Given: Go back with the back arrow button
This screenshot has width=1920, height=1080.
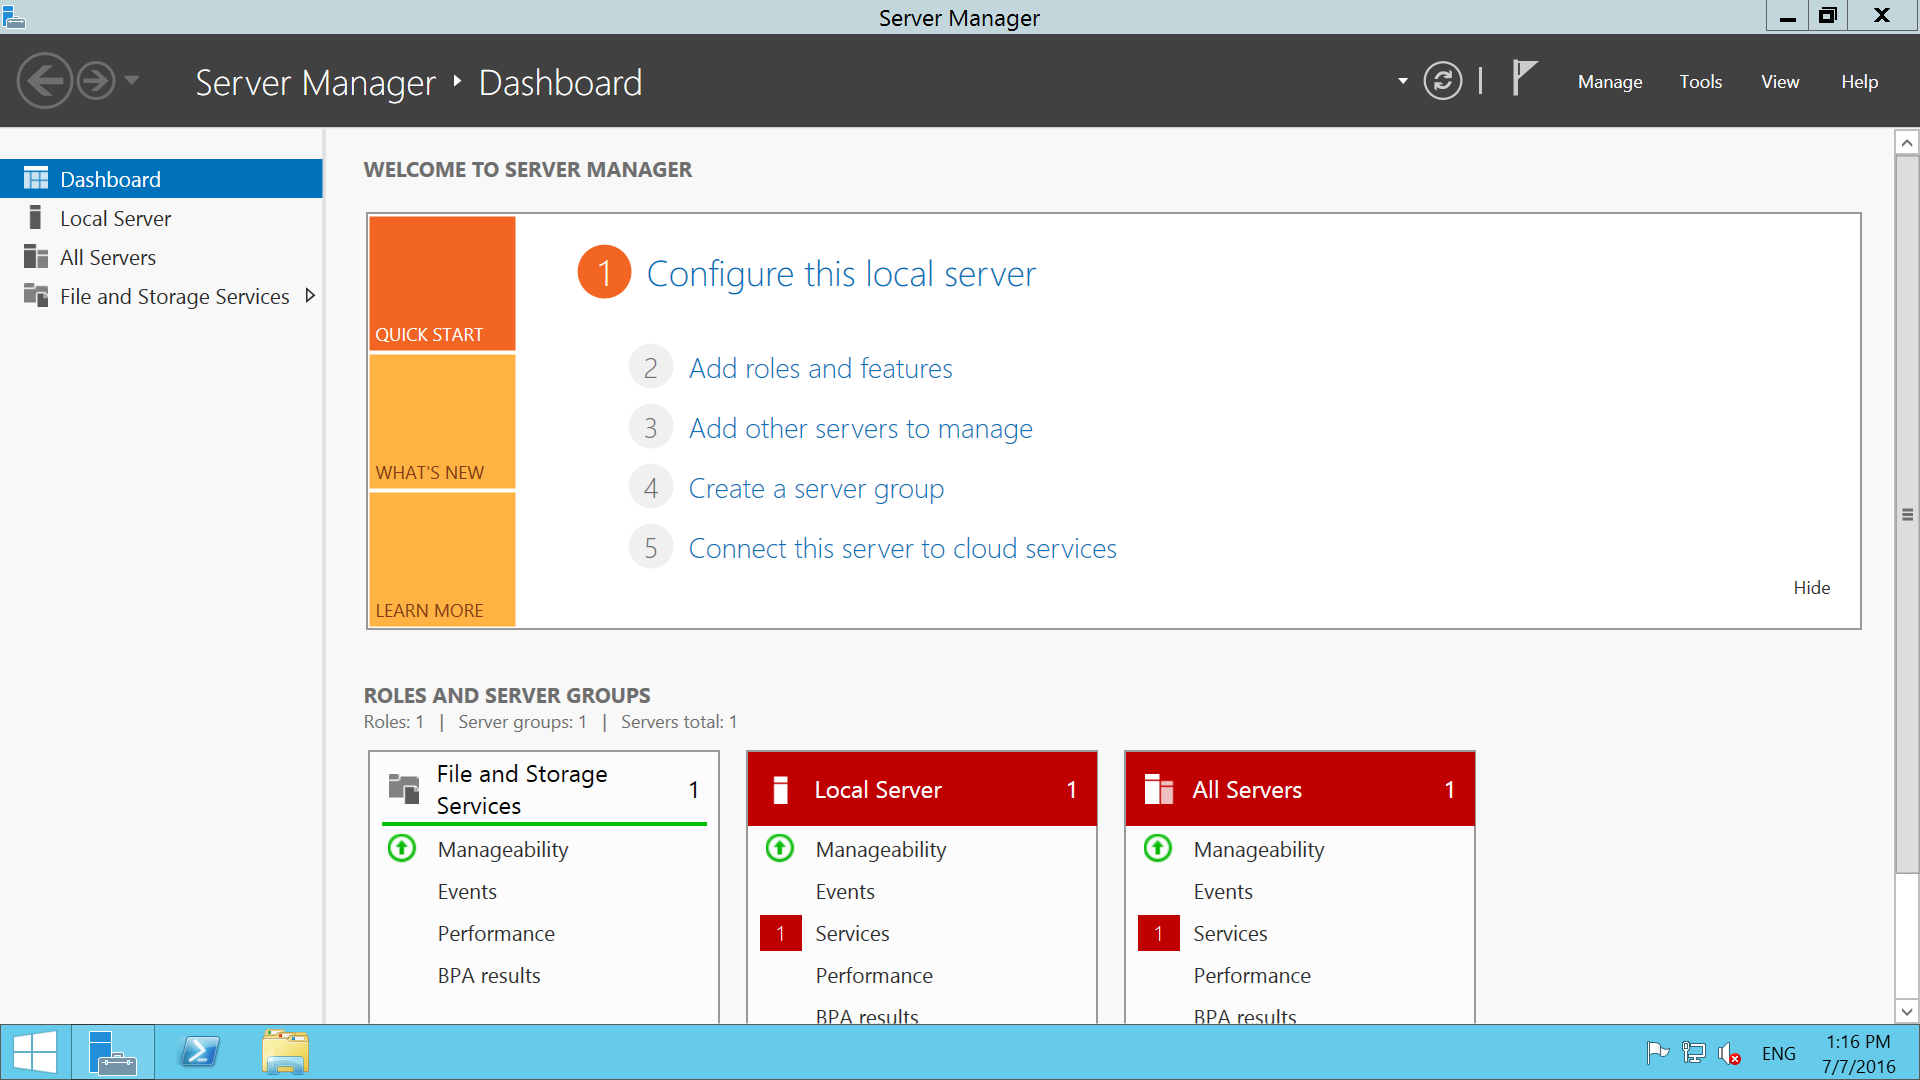Looking at the screenshot, I should click(x=45, y=81).
